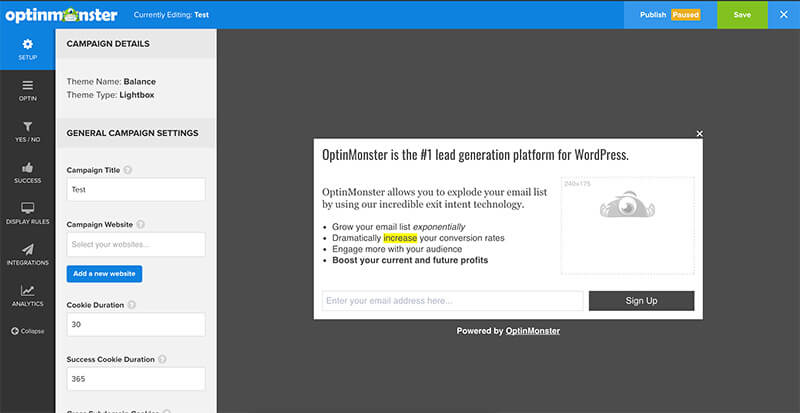The image size is (800, 413).
Task: Click the exit intent technology paragraph
Action: pyautogui.click(x=434, y=198)
